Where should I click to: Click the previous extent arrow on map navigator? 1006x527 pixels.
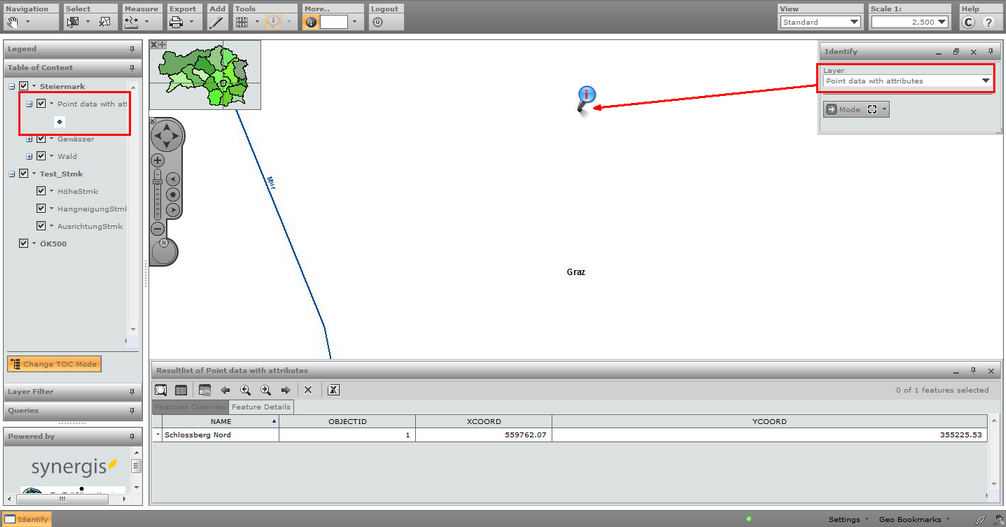tap(173, 180)
